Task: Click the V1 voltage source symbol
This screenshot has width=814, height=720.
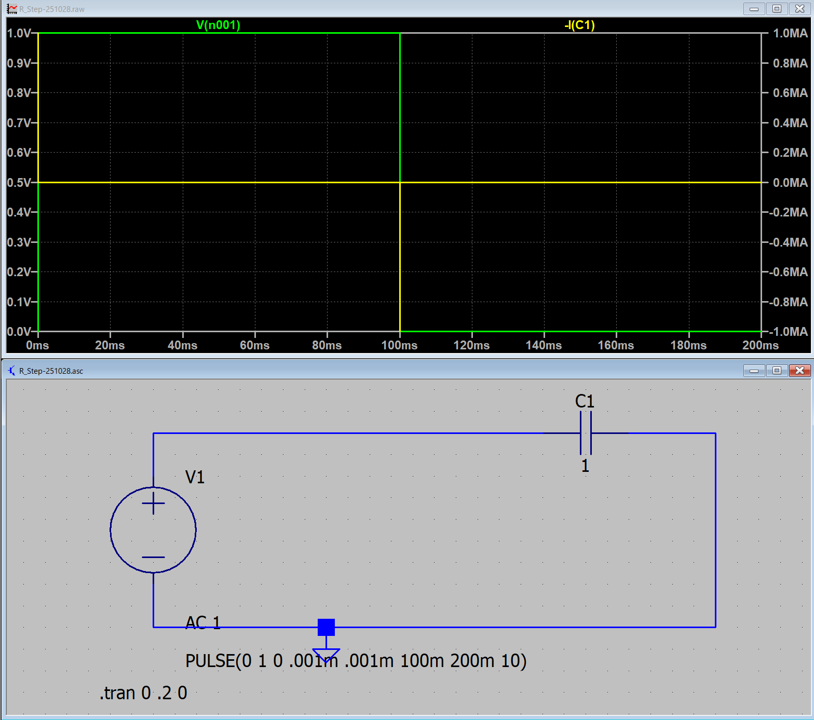Action: point(153,530)
